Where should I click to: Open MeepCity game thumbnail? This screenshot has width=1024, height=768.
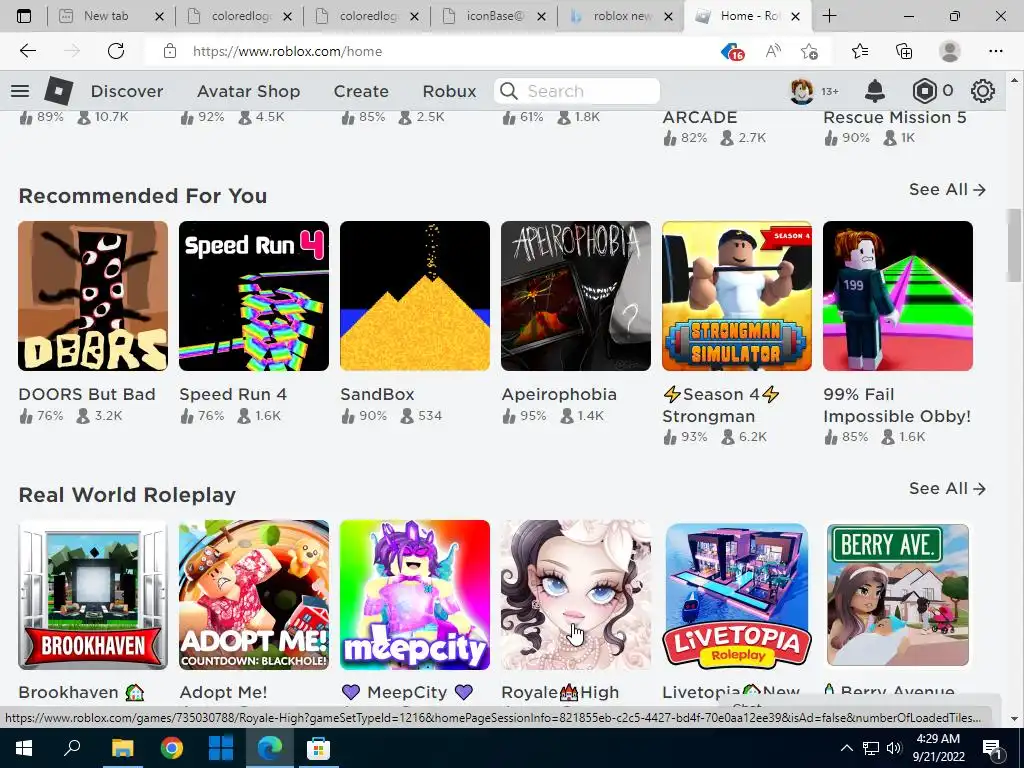415,595
